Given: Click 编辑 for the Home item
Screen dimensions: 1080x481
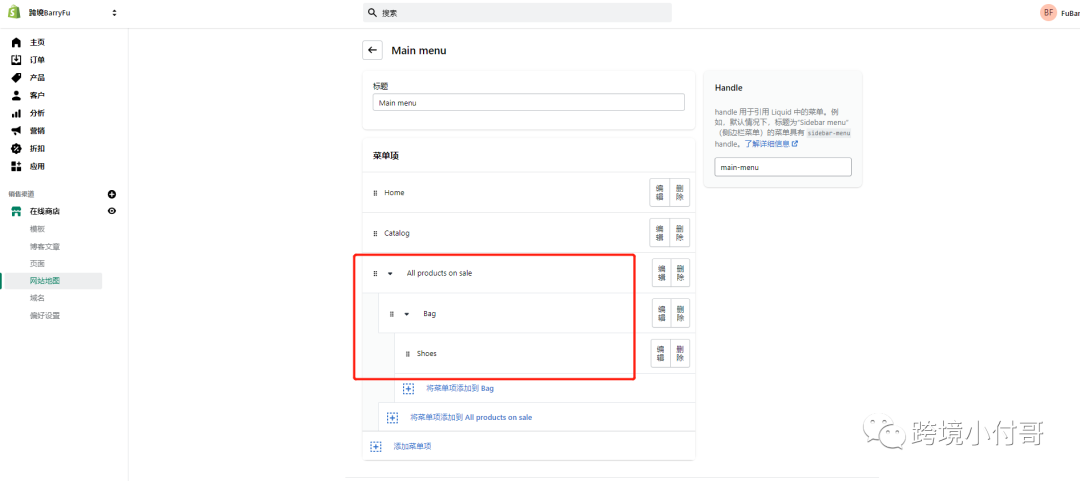Looking at the screenshot, I should (x=660, y=193).
